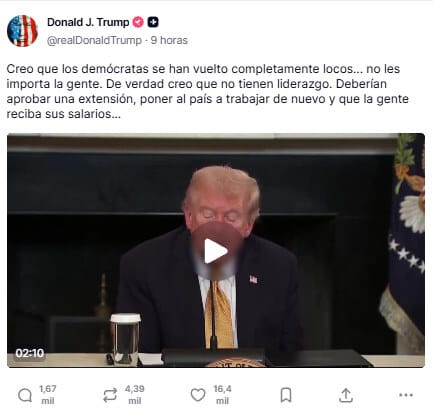Viewport: 433px width, 413px height.
Task: Click the 1,67 mil reply count
Action: (x=48, y=395)
